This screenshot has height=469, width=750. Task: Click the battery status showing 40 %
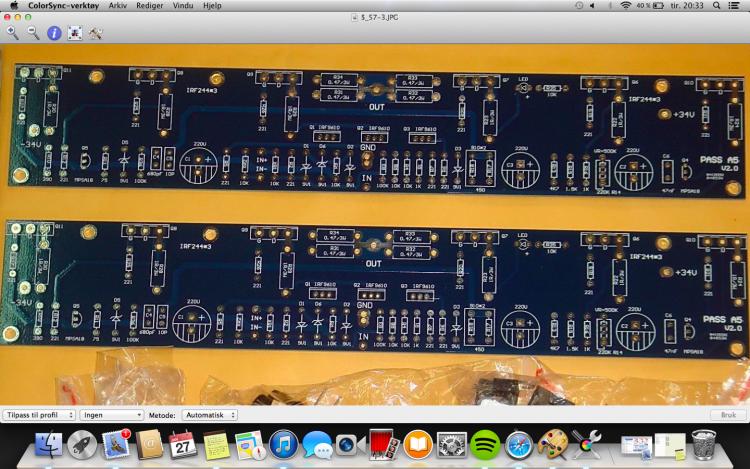click(x=650, y=6)
